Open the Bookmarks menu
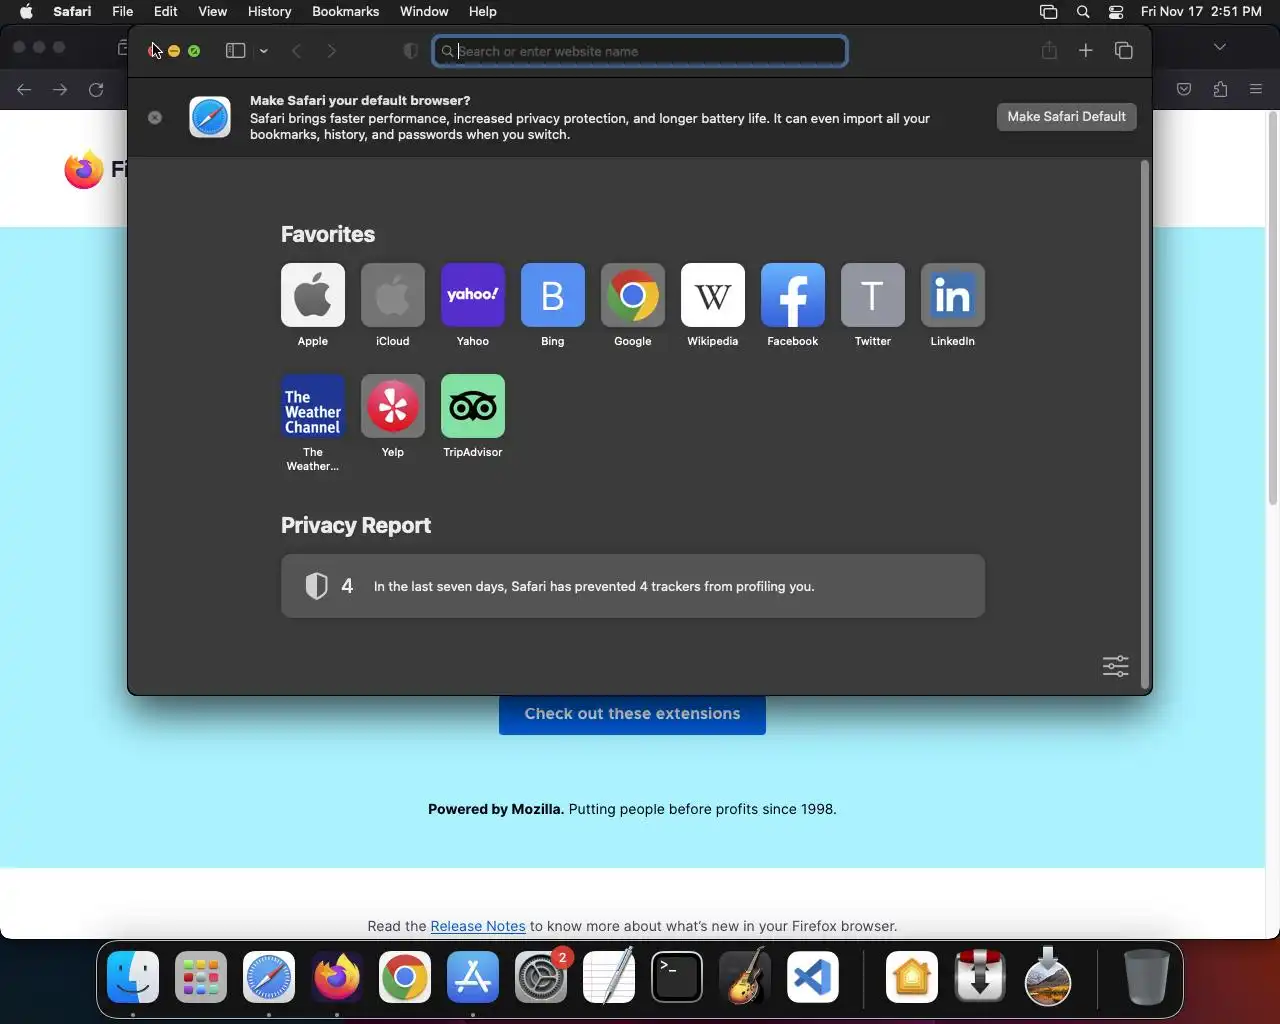 345,12
